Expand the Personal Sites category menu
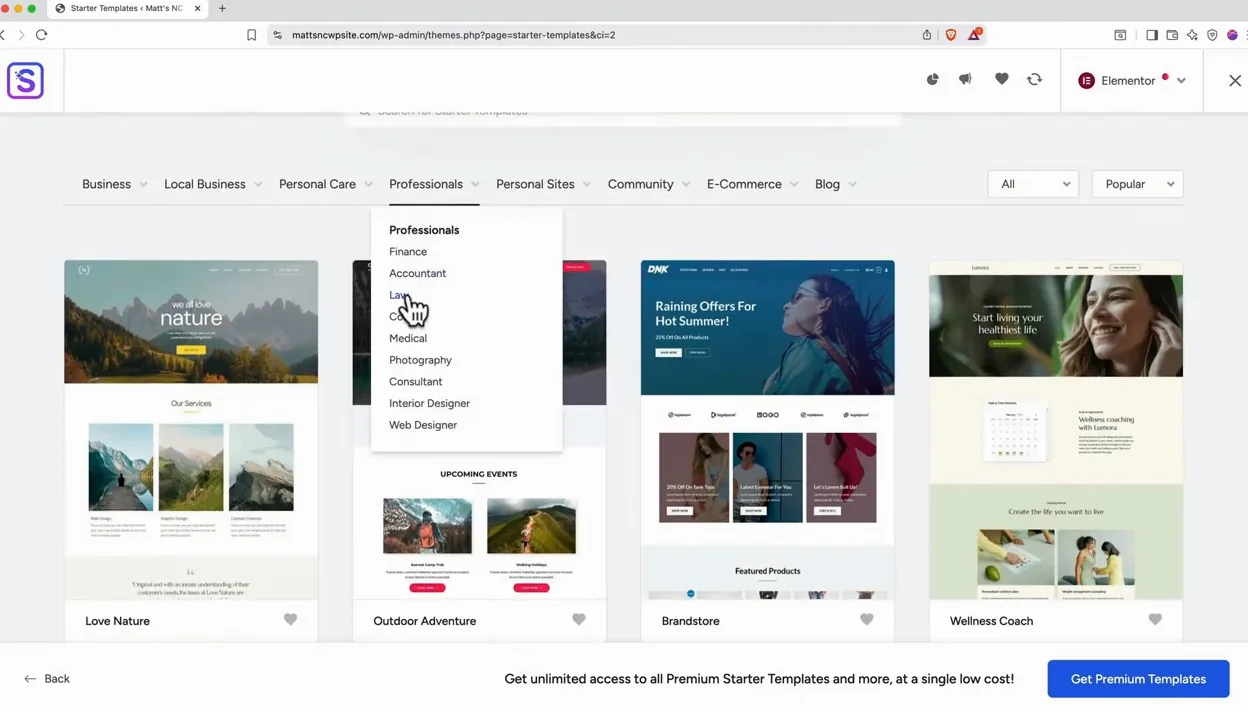This screenshot has height=712, width=1248. (543, 184)
